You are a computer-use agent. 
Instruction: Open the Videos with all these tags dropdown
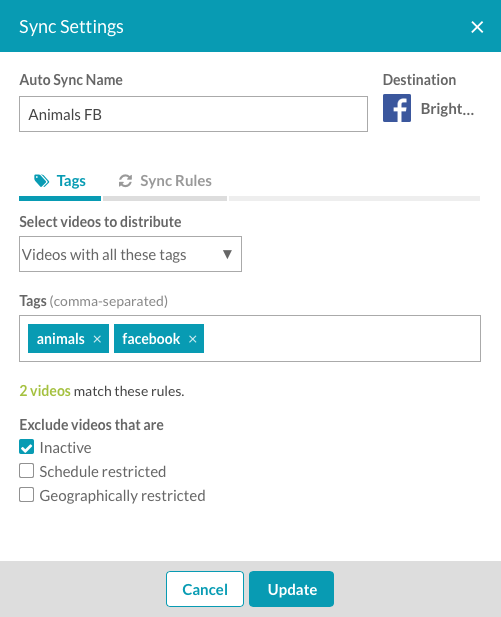(130, 254)
